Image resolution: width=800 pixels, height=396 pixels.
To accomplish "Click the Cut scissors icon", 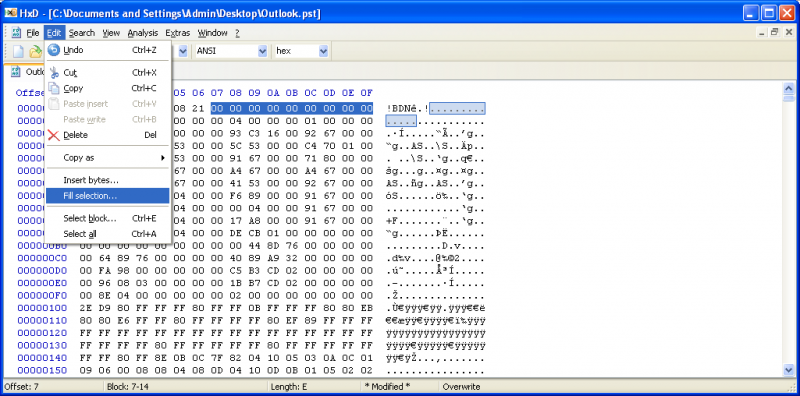I will pos(54,73).
